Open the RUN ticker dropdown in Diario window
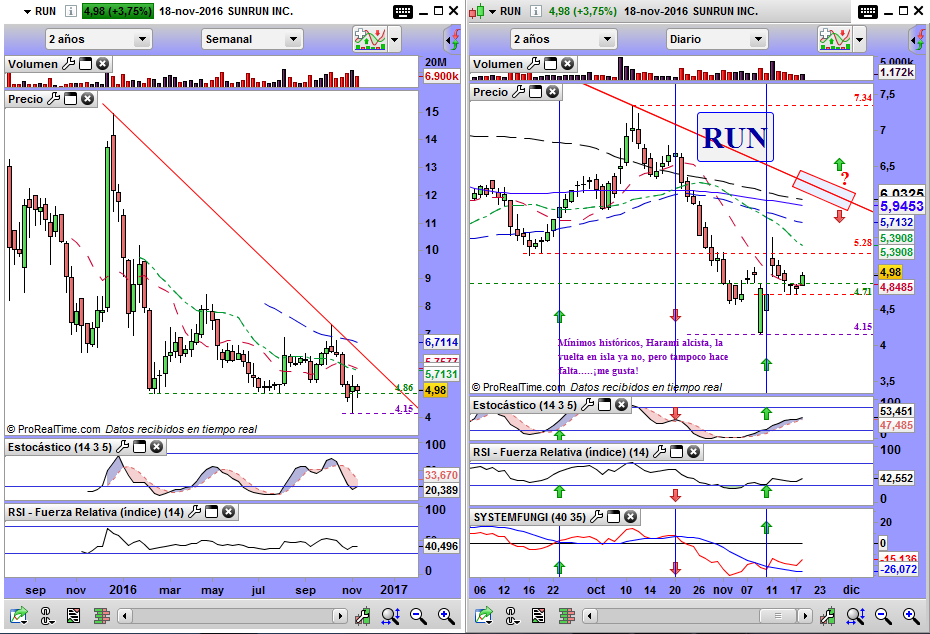The width and height of the screenshot is (930, 634). 492,12
